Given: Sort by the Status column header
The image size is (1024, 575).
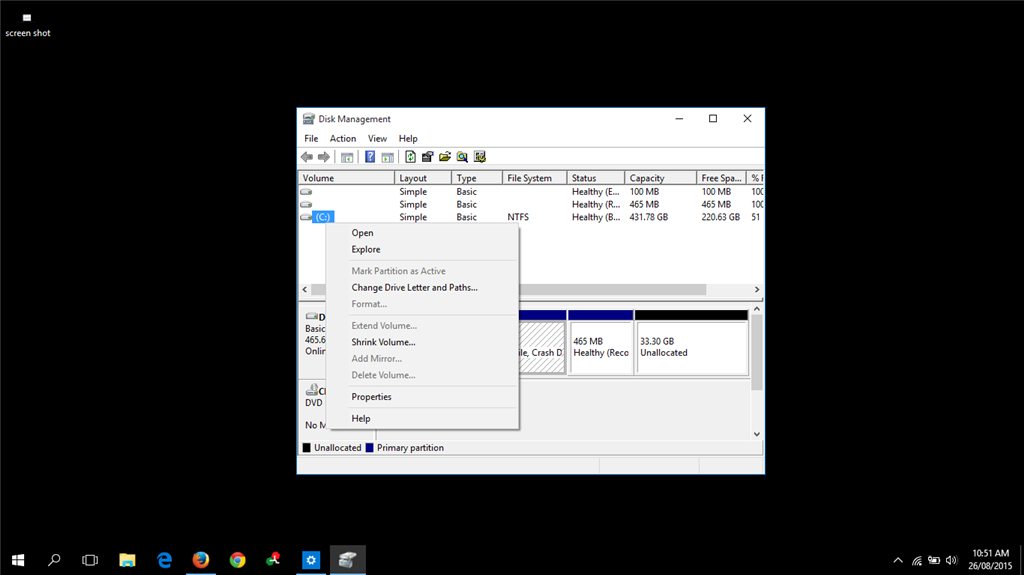Looking at the screenshot, I should (x=596, y=178).
